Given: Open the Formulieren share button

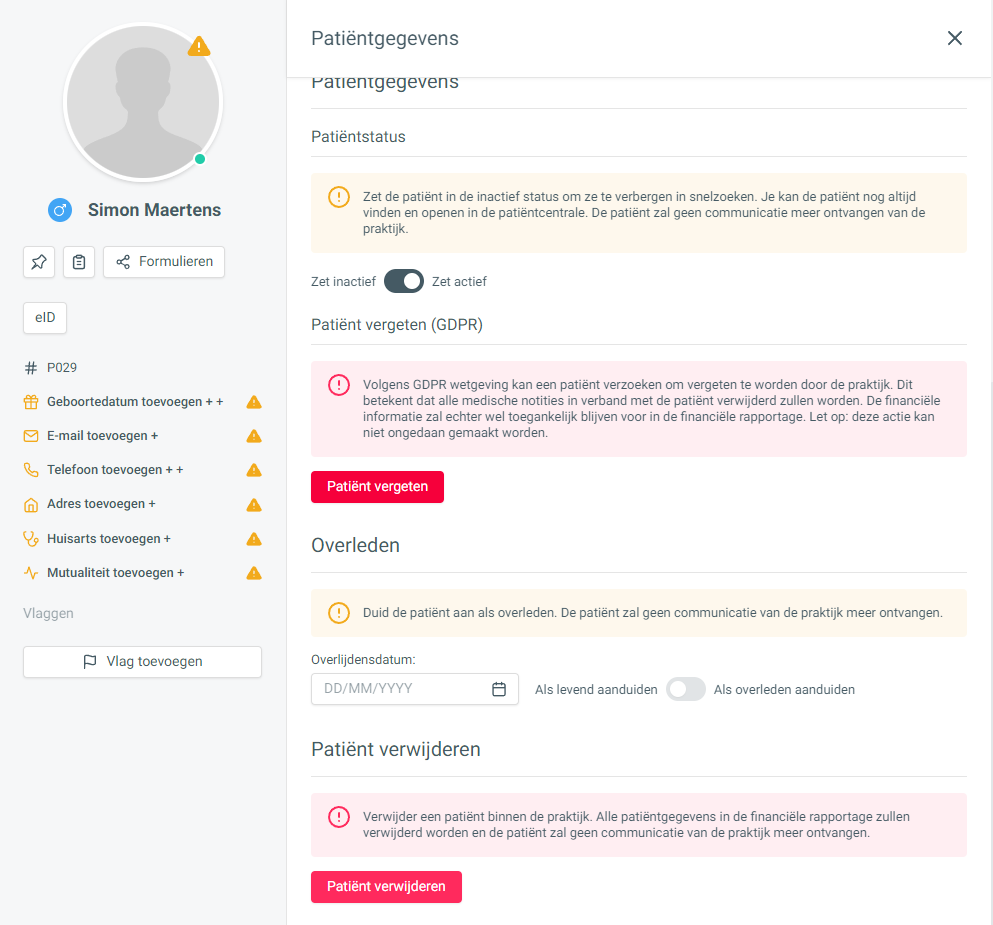Looking at the screenshot, I should pos(164,262).
